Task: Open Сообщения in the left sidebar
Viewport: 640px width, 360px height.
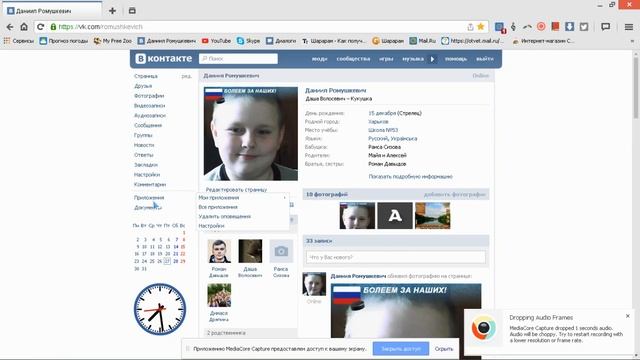Action: pos(148,125)
